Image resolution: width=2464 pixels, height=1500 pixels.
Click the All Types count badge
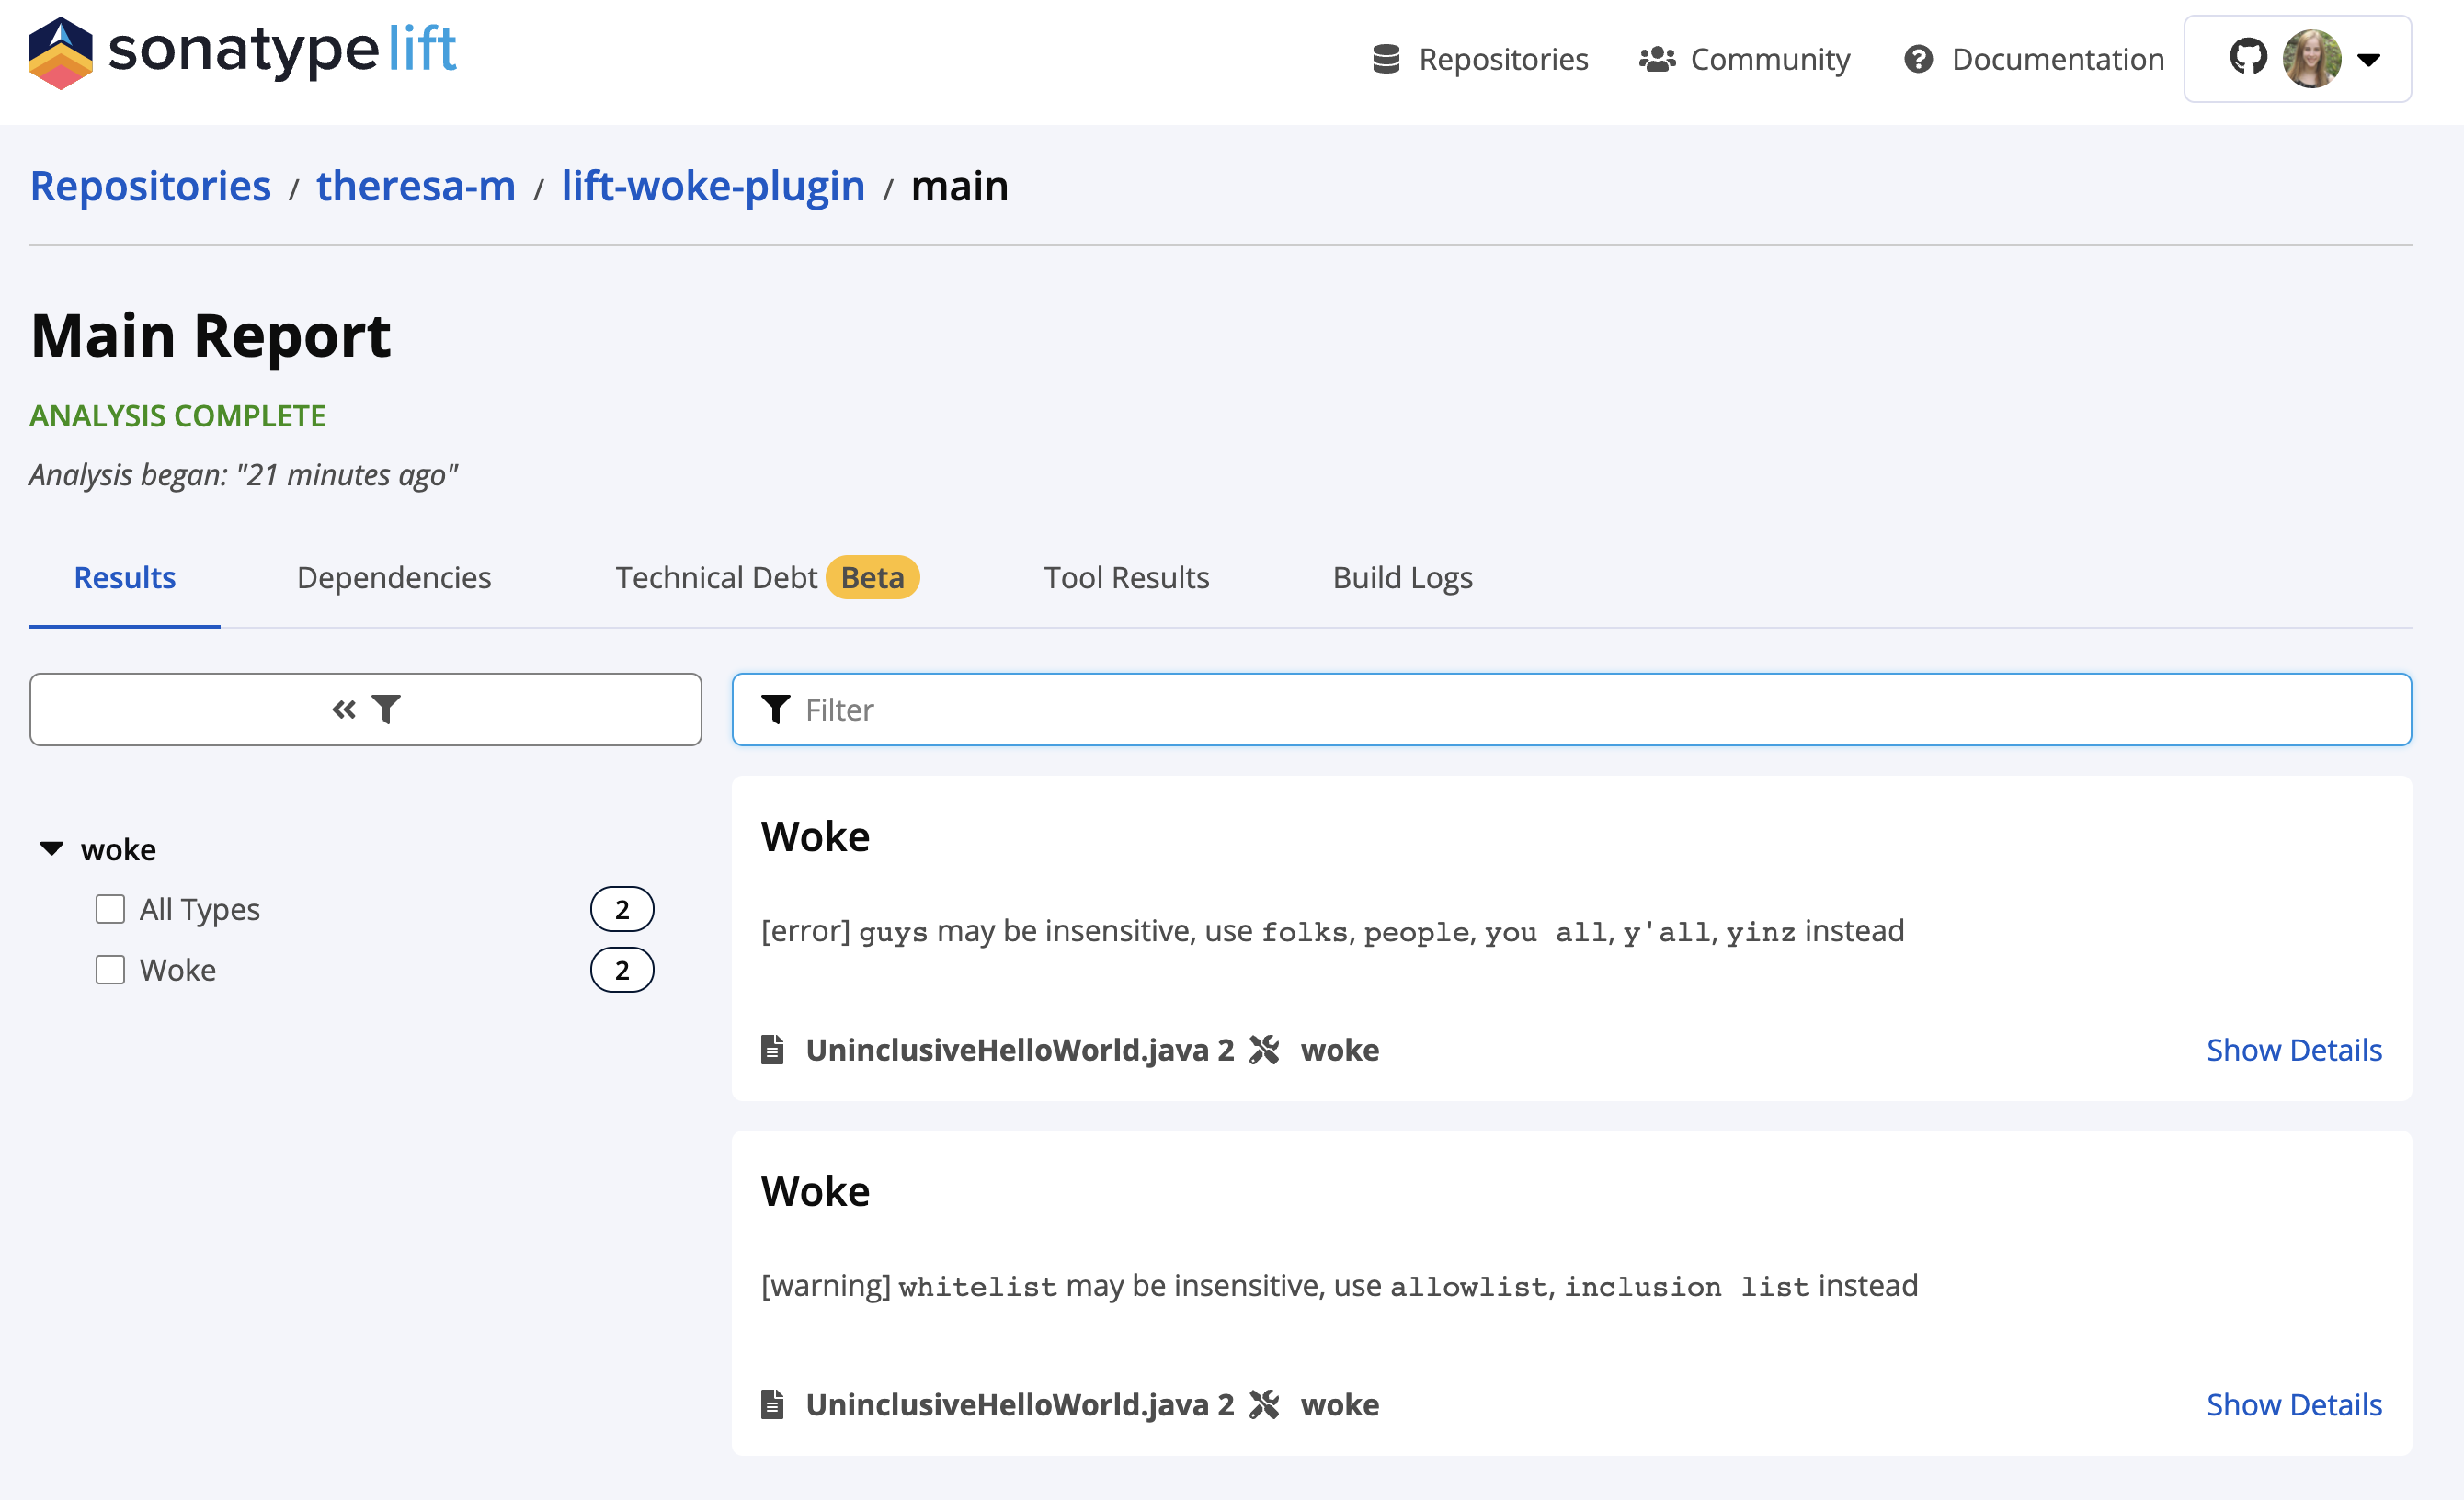tap(622, 909)
